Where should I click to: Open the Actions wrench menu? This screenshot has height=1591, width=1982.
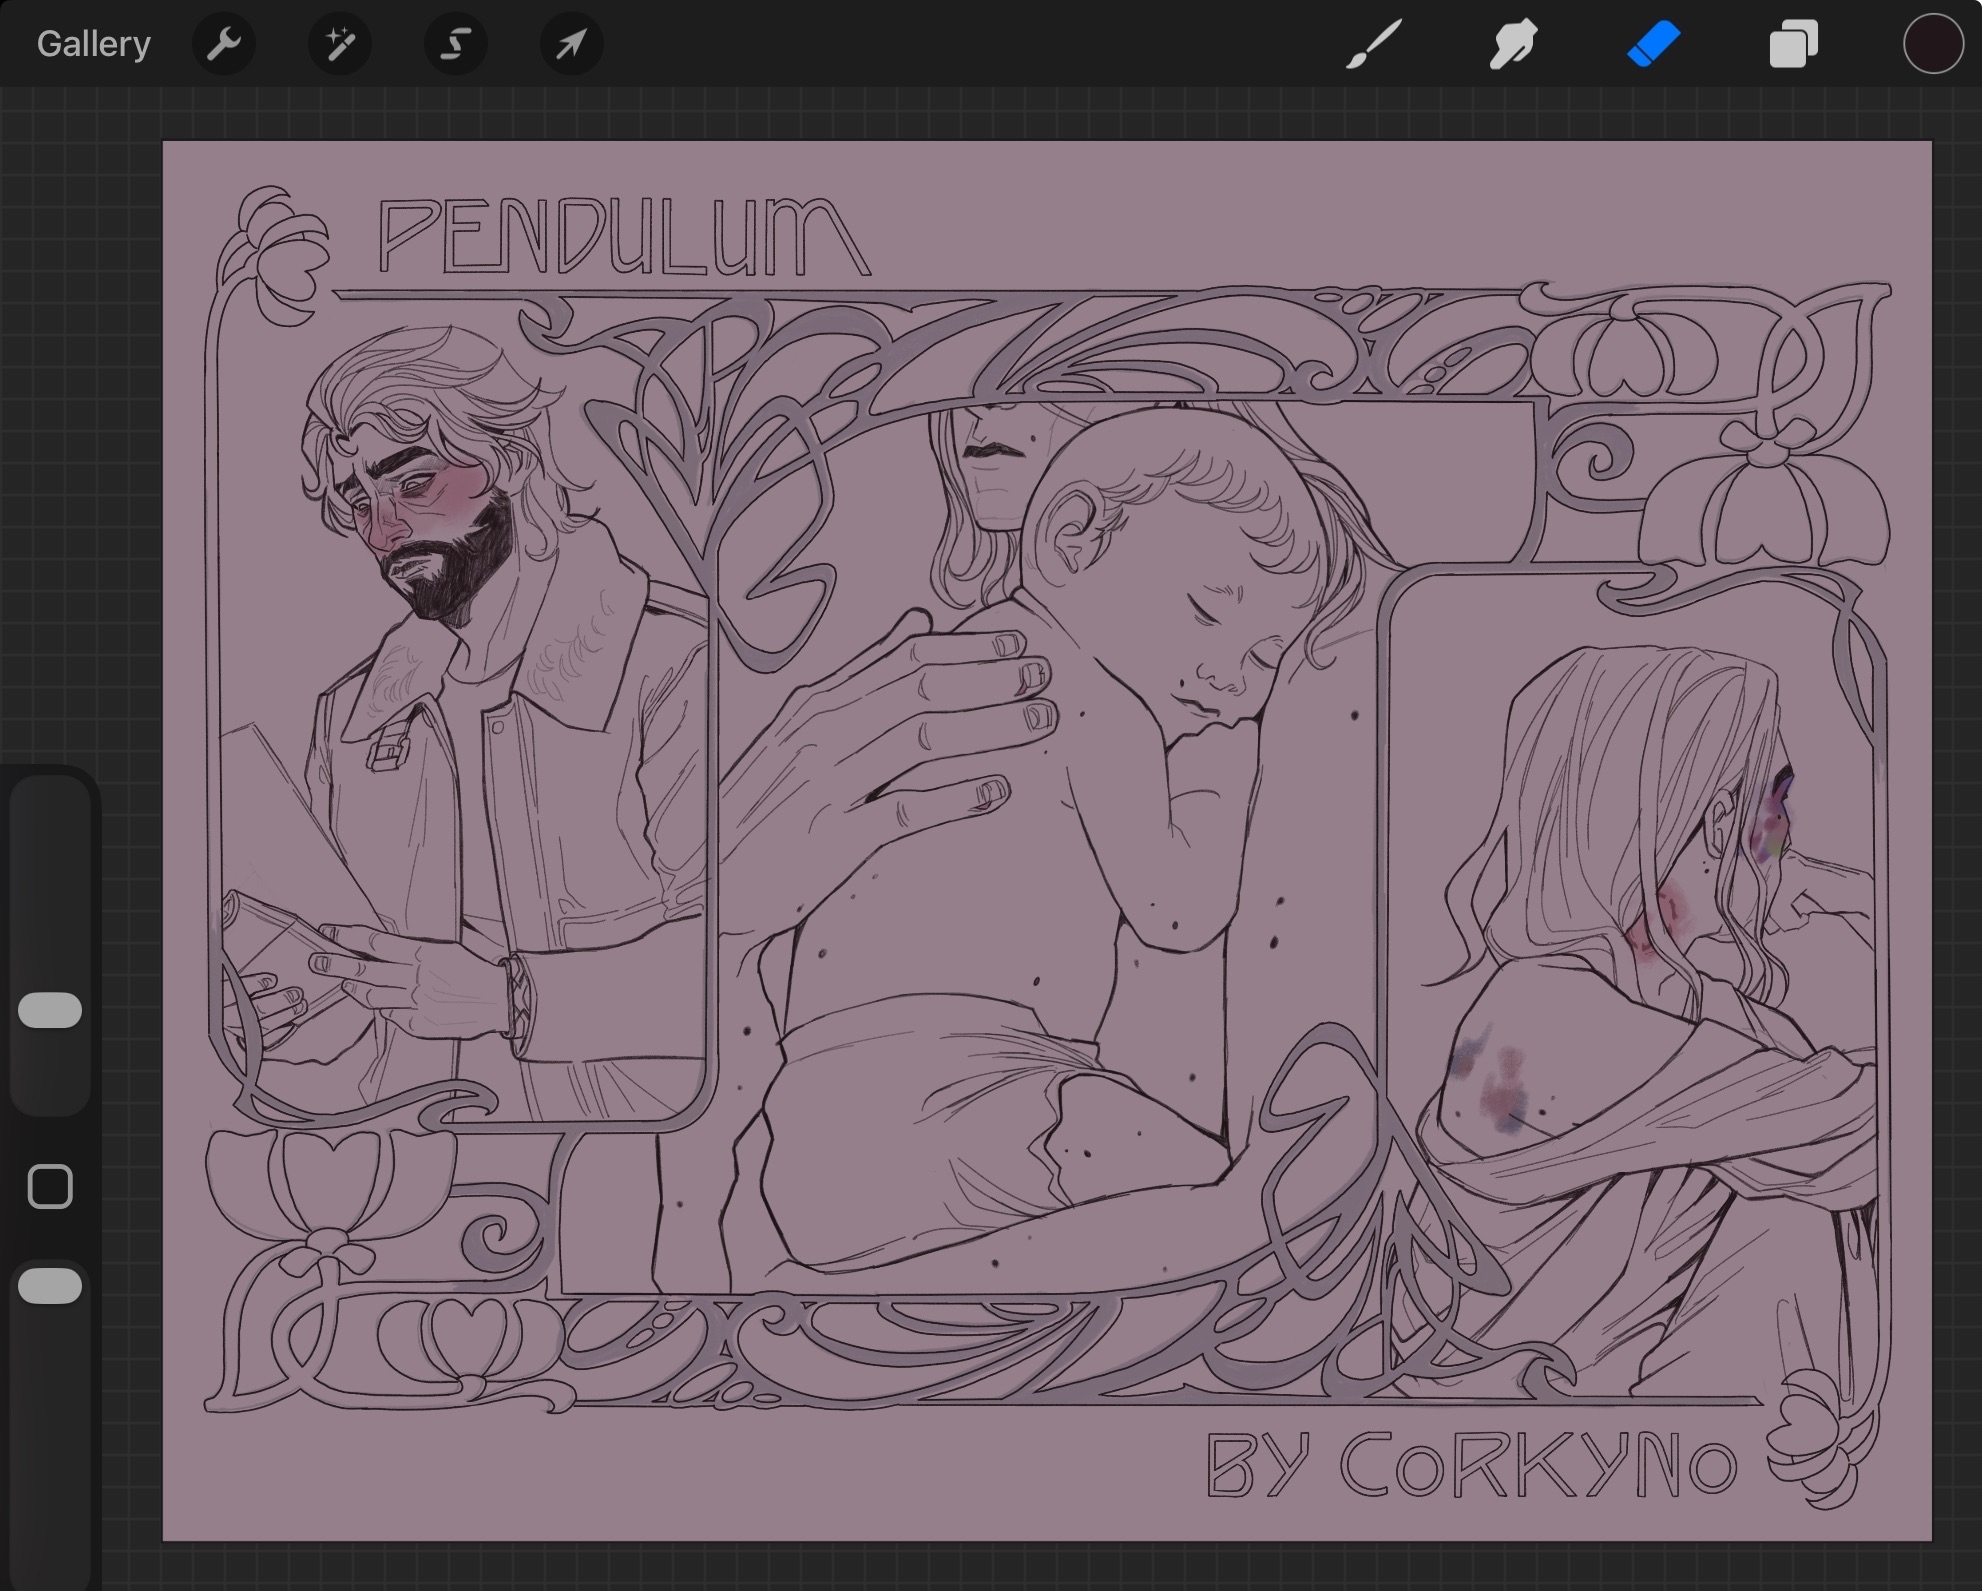point(223,44)
